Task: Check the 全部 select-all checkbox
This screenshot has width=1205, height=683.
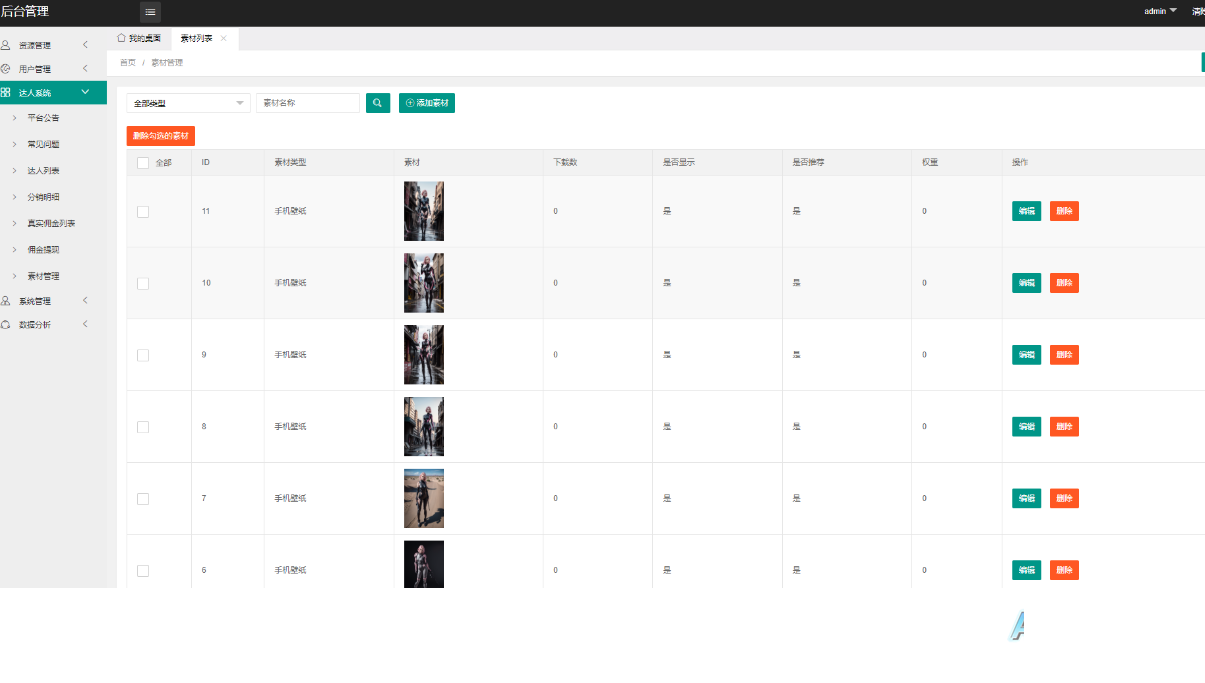Action: pos(143,163)
